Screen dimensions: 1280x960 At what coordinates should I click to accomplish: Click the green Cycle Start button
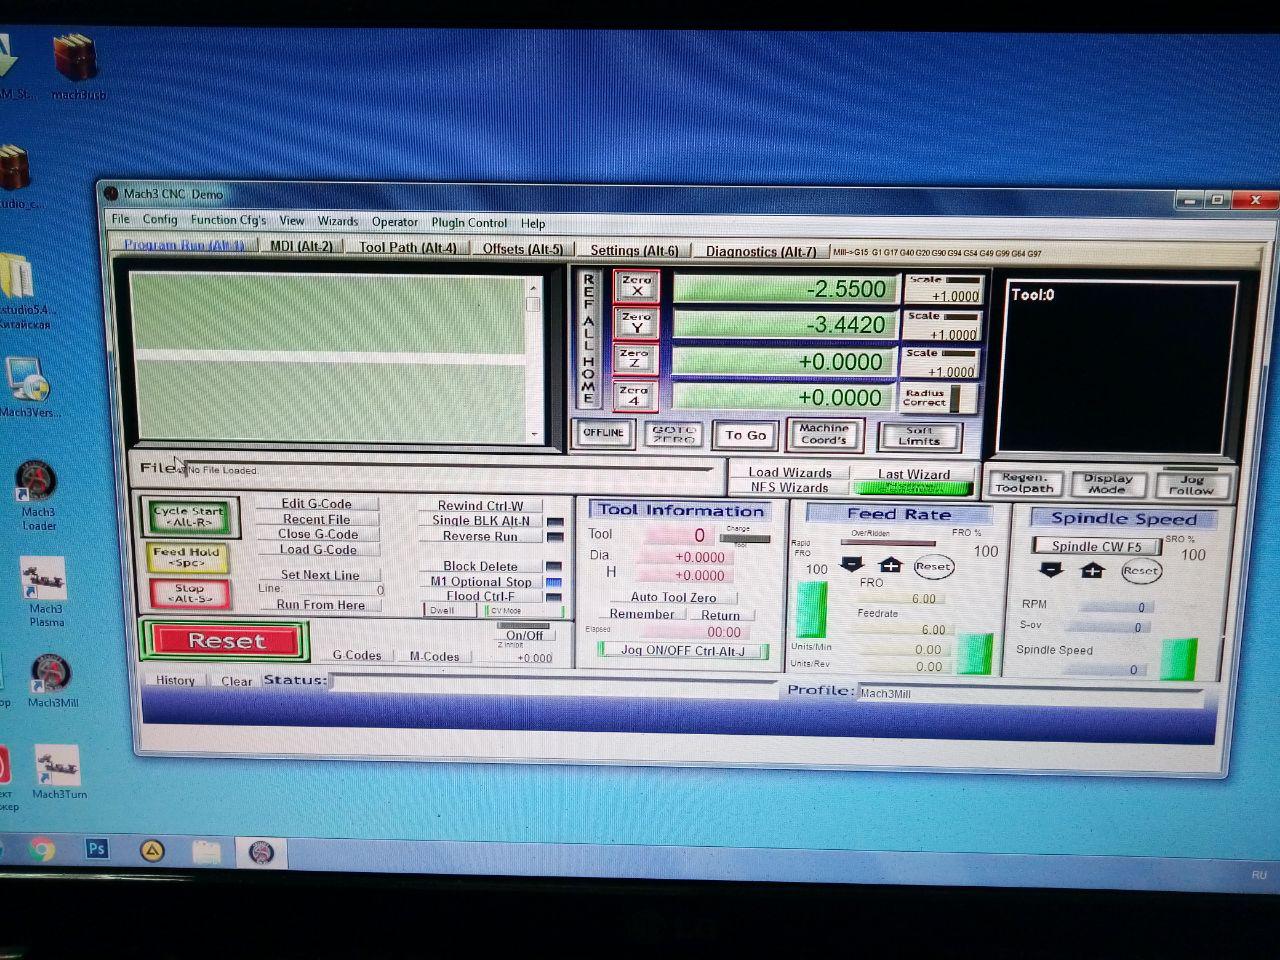[x=188, y=516]
